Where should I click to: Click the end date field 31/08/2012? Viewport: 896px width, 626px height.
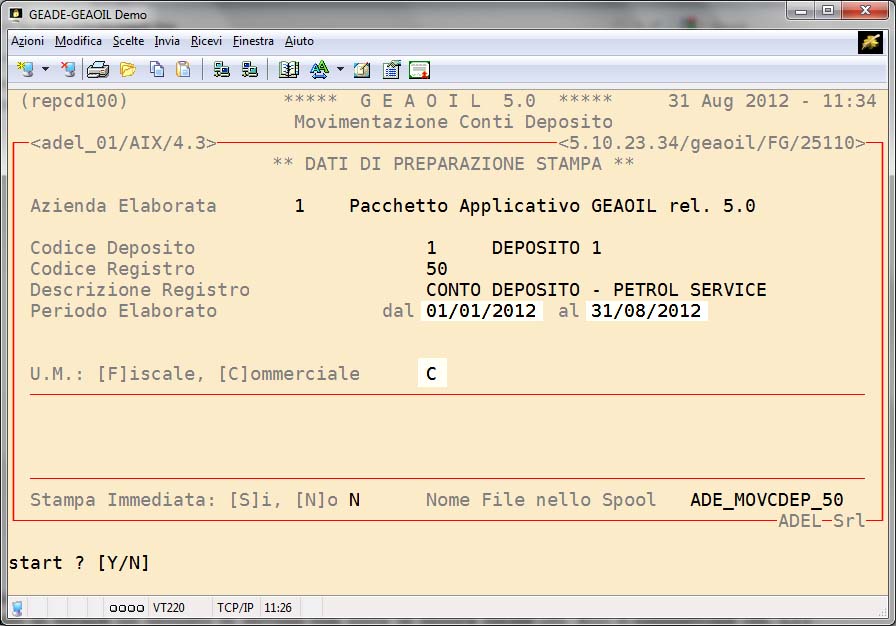(646, 312)
